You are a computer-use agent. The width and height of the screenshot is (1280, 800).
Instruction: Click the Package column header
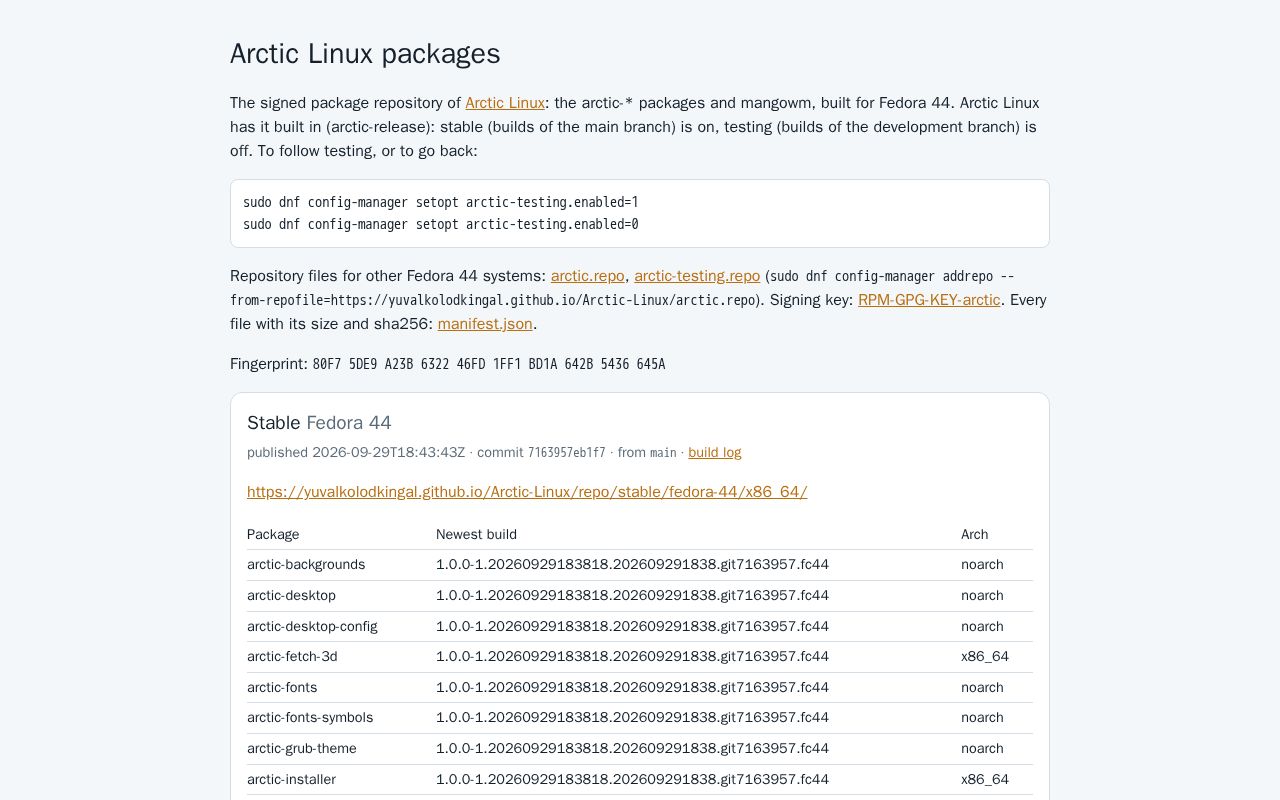pyautogui.click(x=273, y=534)
